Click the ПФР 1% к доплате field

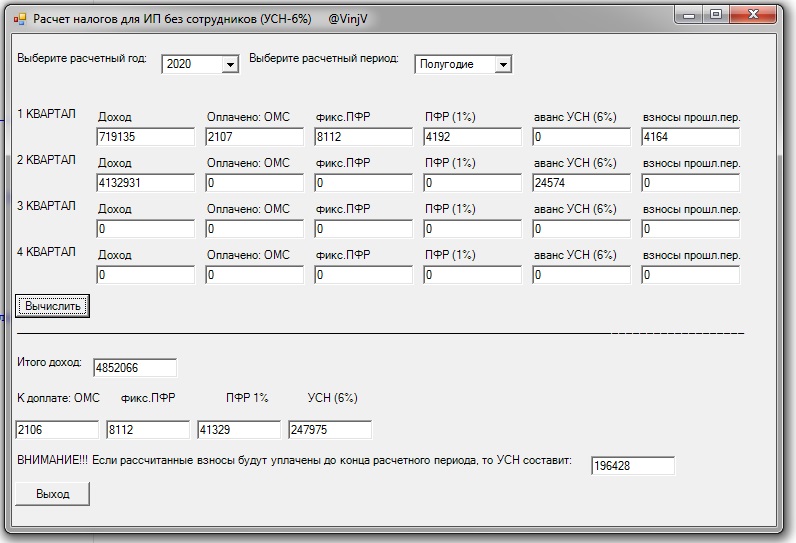pos(239,430)
